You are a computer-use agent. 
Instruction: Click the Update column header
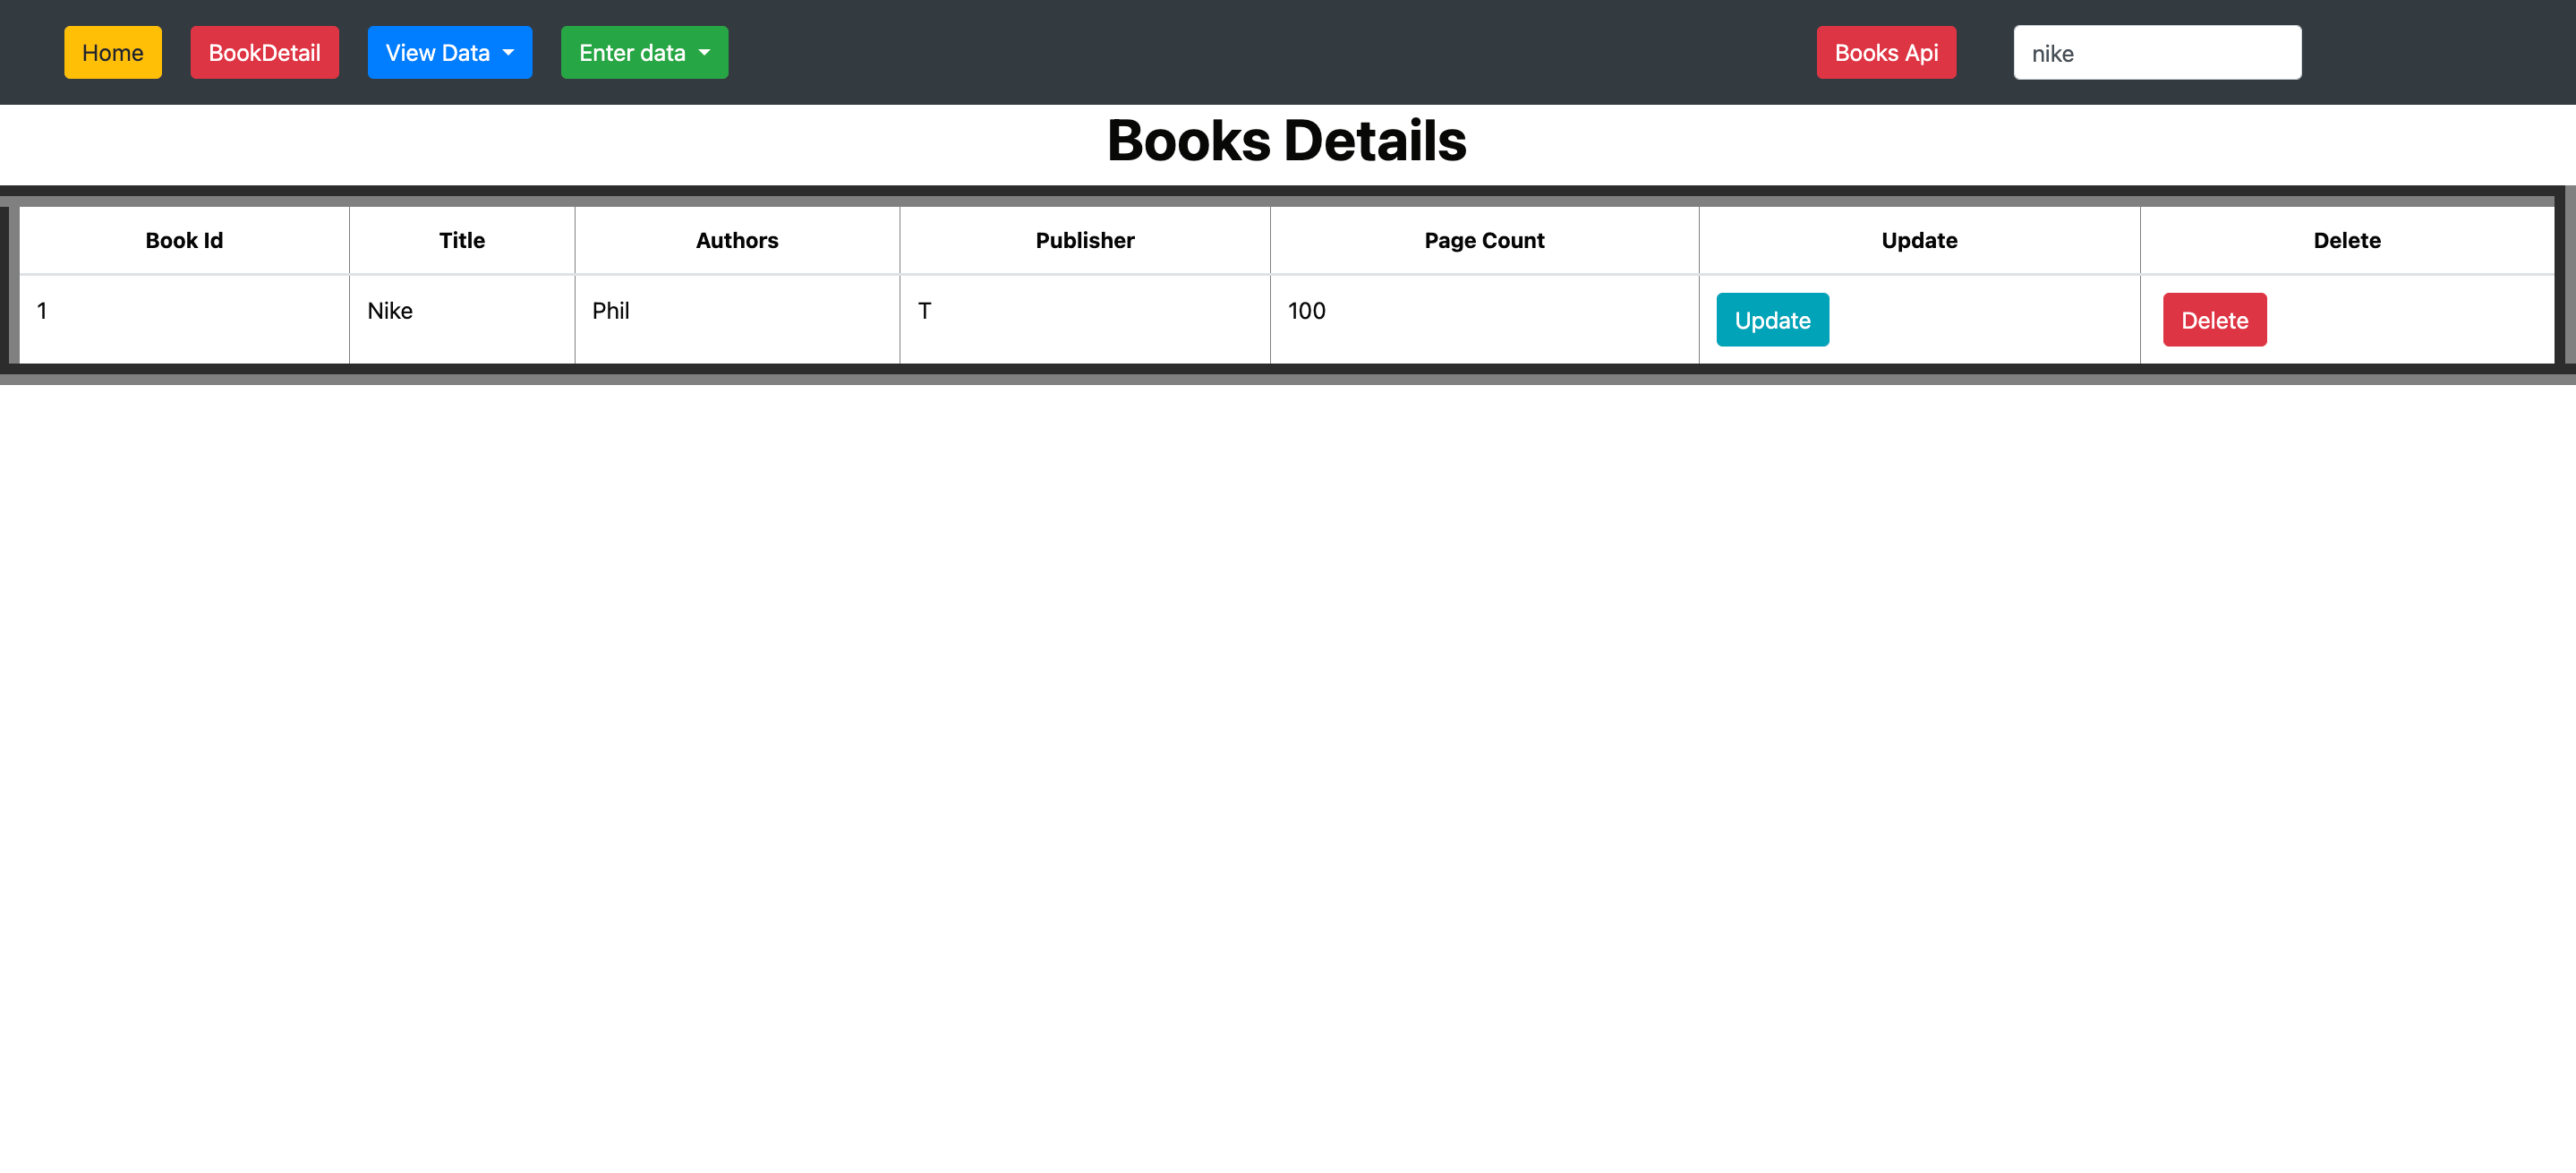click(x=1918, y=240)
